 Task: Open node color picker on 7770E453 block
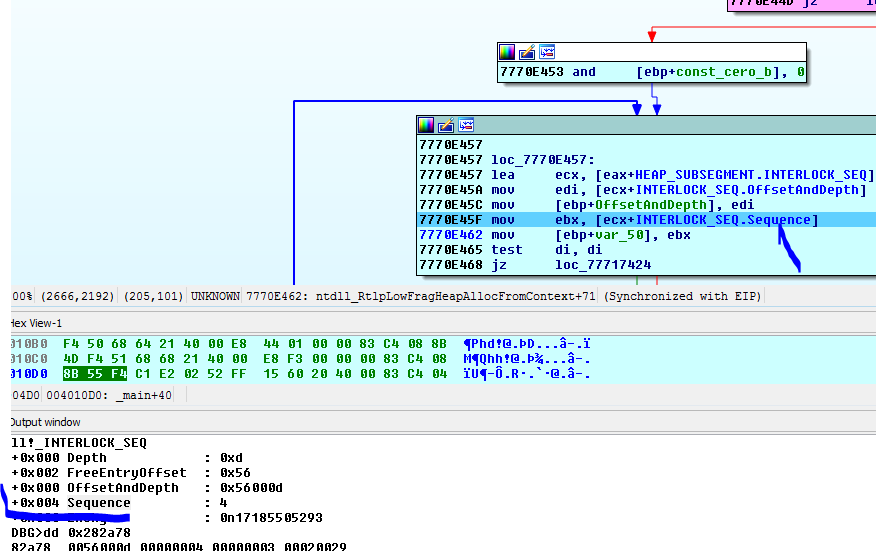pos(508,52)
